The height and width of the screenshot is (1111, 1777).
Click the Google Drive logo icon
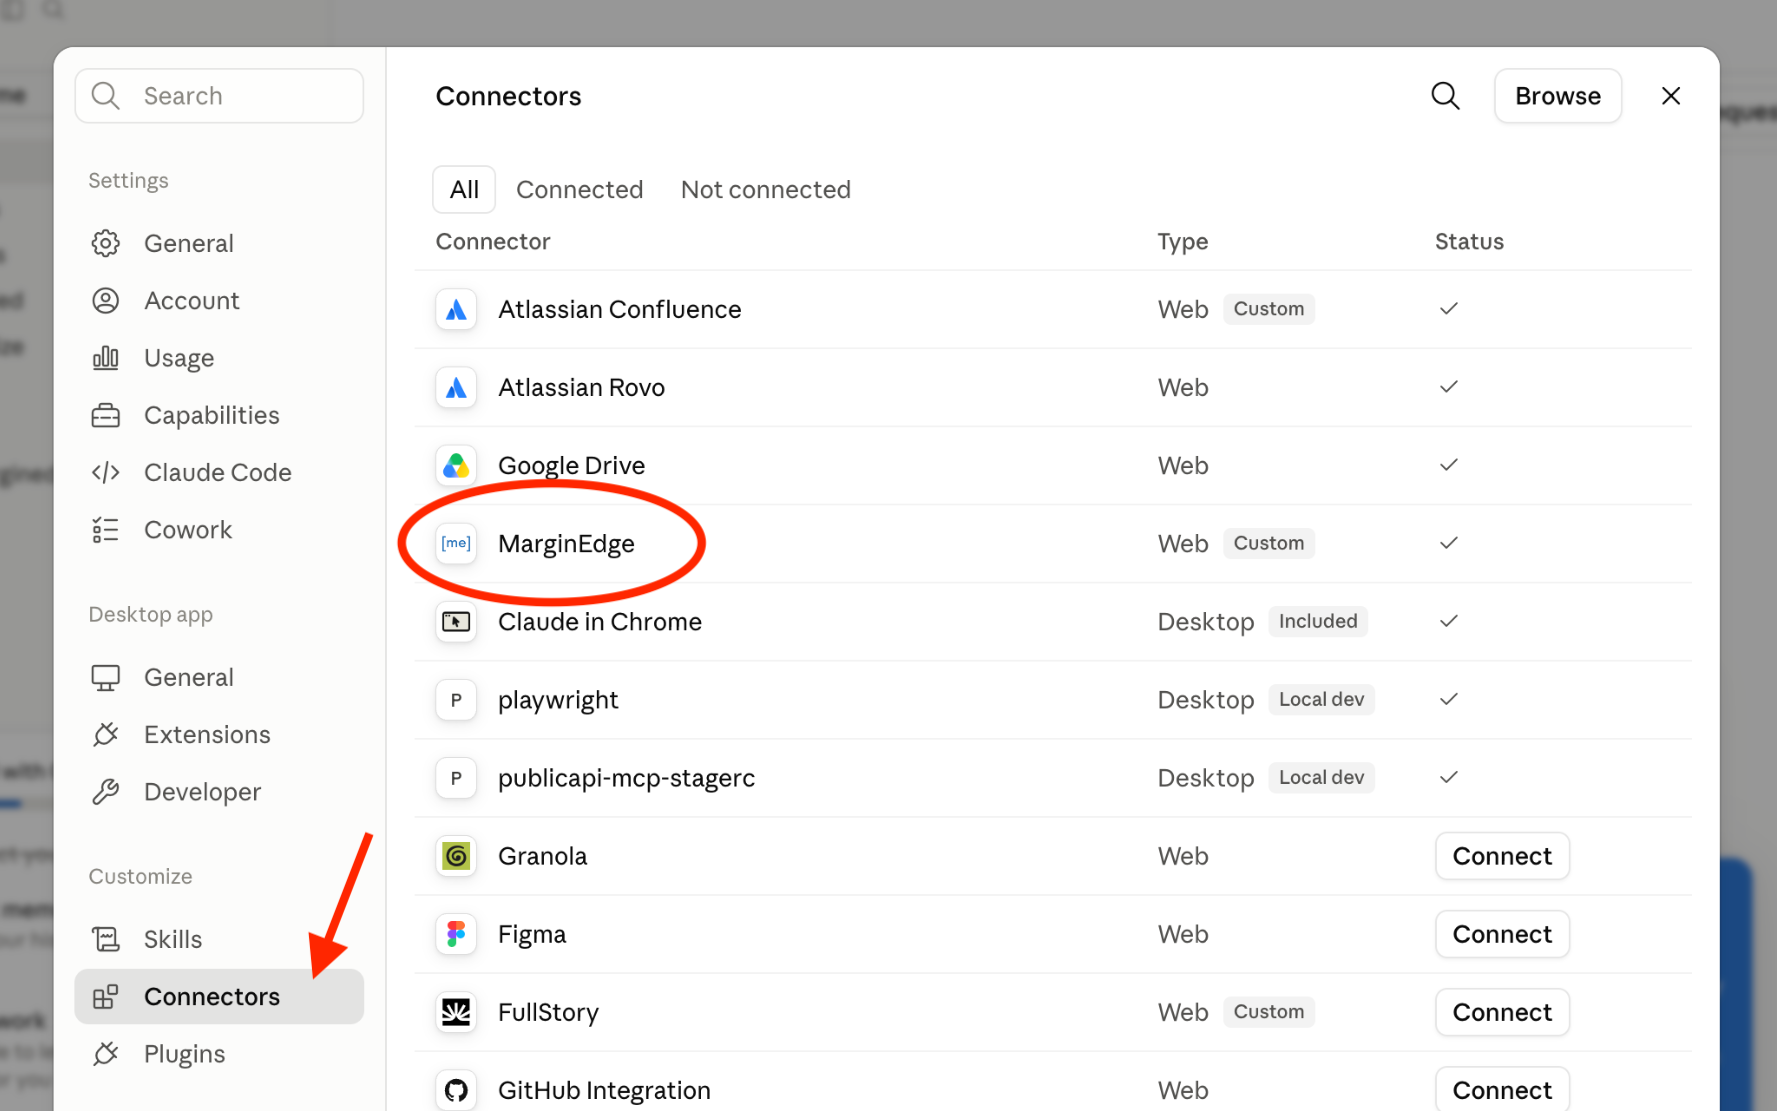coord(456,466)
